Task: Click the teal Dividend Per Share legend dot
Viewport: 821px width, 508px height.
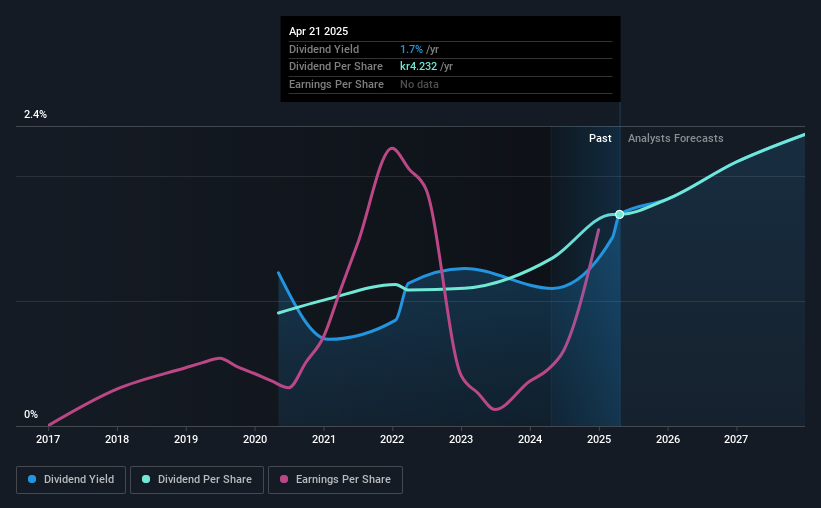Action: 146,479
